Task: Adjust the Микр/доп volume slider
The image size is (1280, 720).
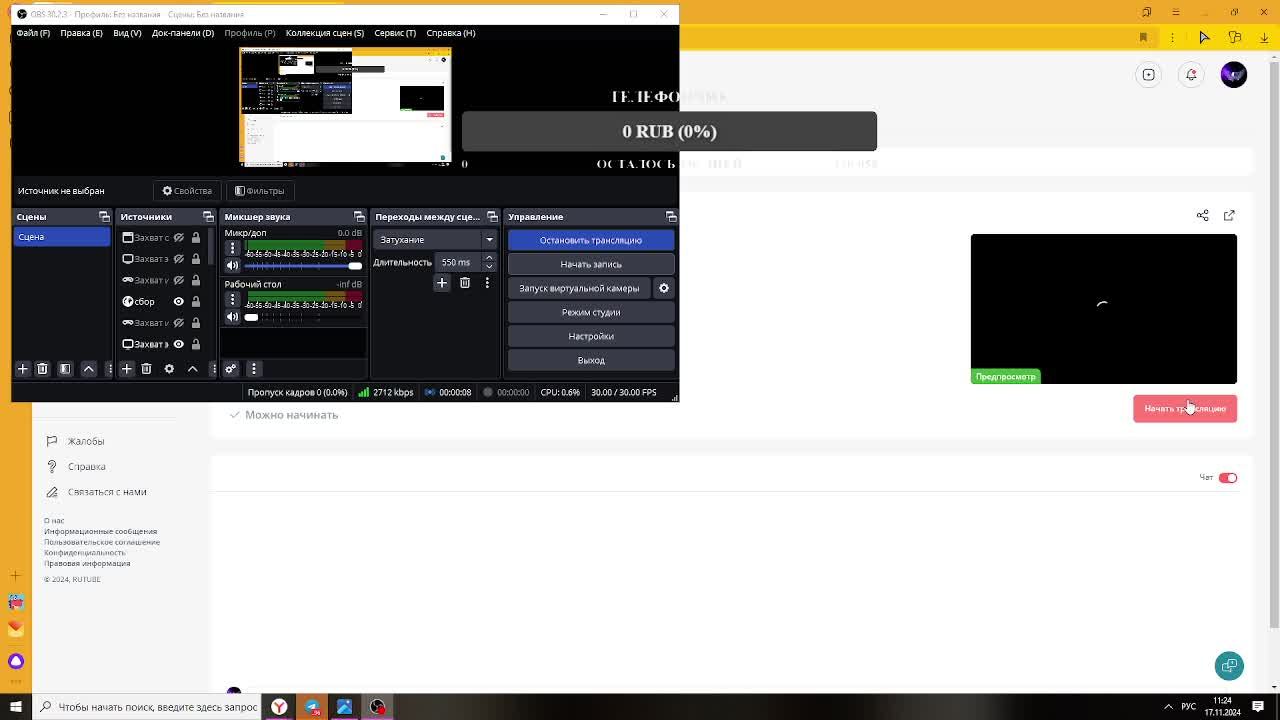Action: (303, 266)
